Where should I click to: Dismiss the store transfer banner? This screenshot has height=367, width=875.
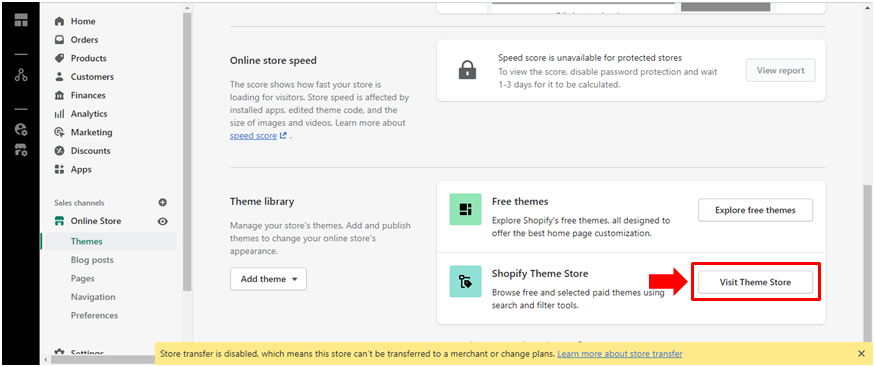point(861,354)
